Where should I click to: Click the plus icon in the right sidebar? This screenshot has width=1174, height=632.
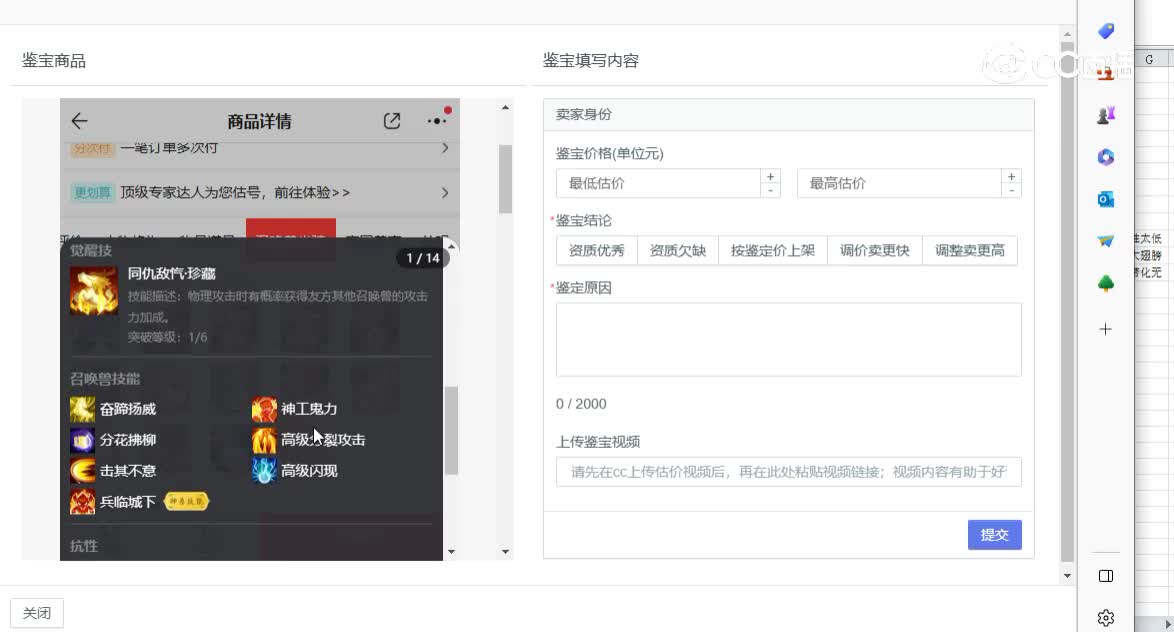[1105, 328]
